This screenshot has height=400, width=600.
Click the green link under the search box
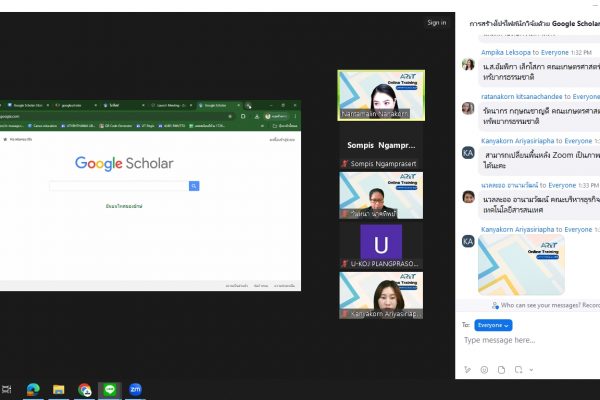[124, 206]
